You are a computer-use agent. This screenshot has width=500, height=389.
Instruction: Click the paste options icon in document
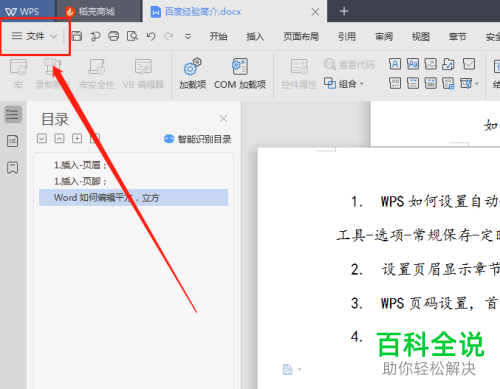coord(288,369)
